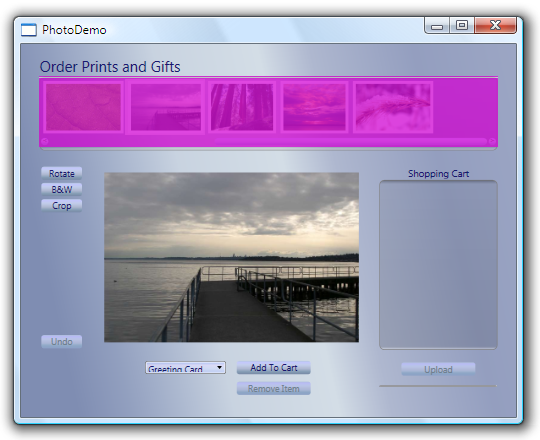Select the pier thumbnail in the strip
This screenshot has width=540, height=440.
(166, 107)
